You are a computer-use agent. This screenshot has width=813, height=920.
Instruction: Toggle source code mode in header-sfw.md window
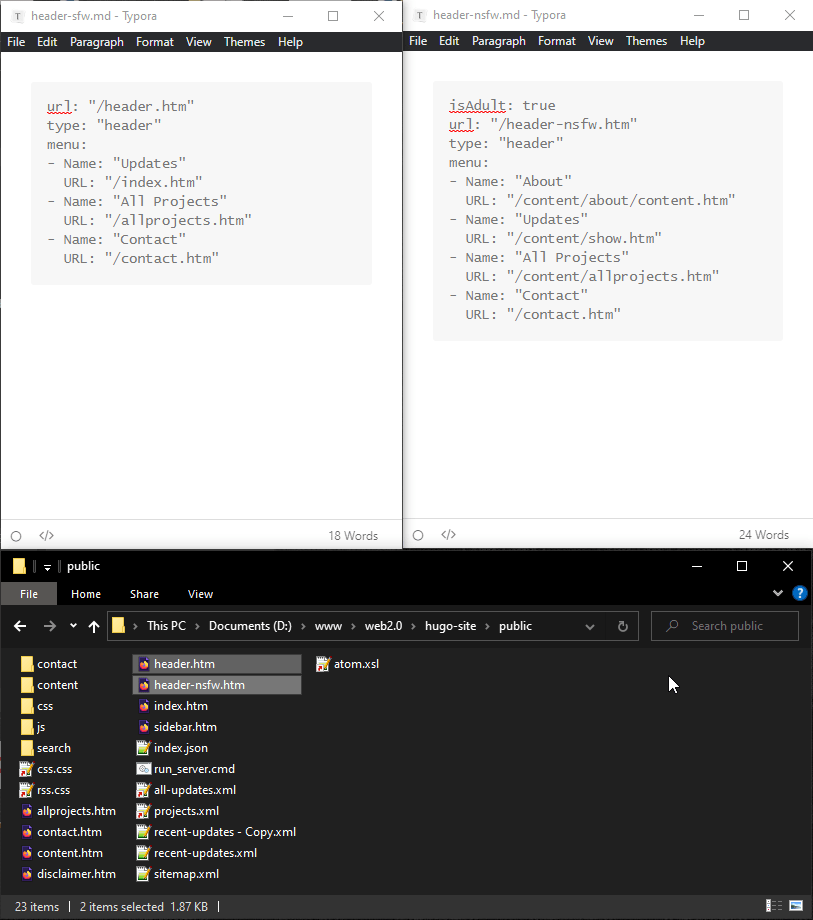pyautogui.click(x=46, y=535)
